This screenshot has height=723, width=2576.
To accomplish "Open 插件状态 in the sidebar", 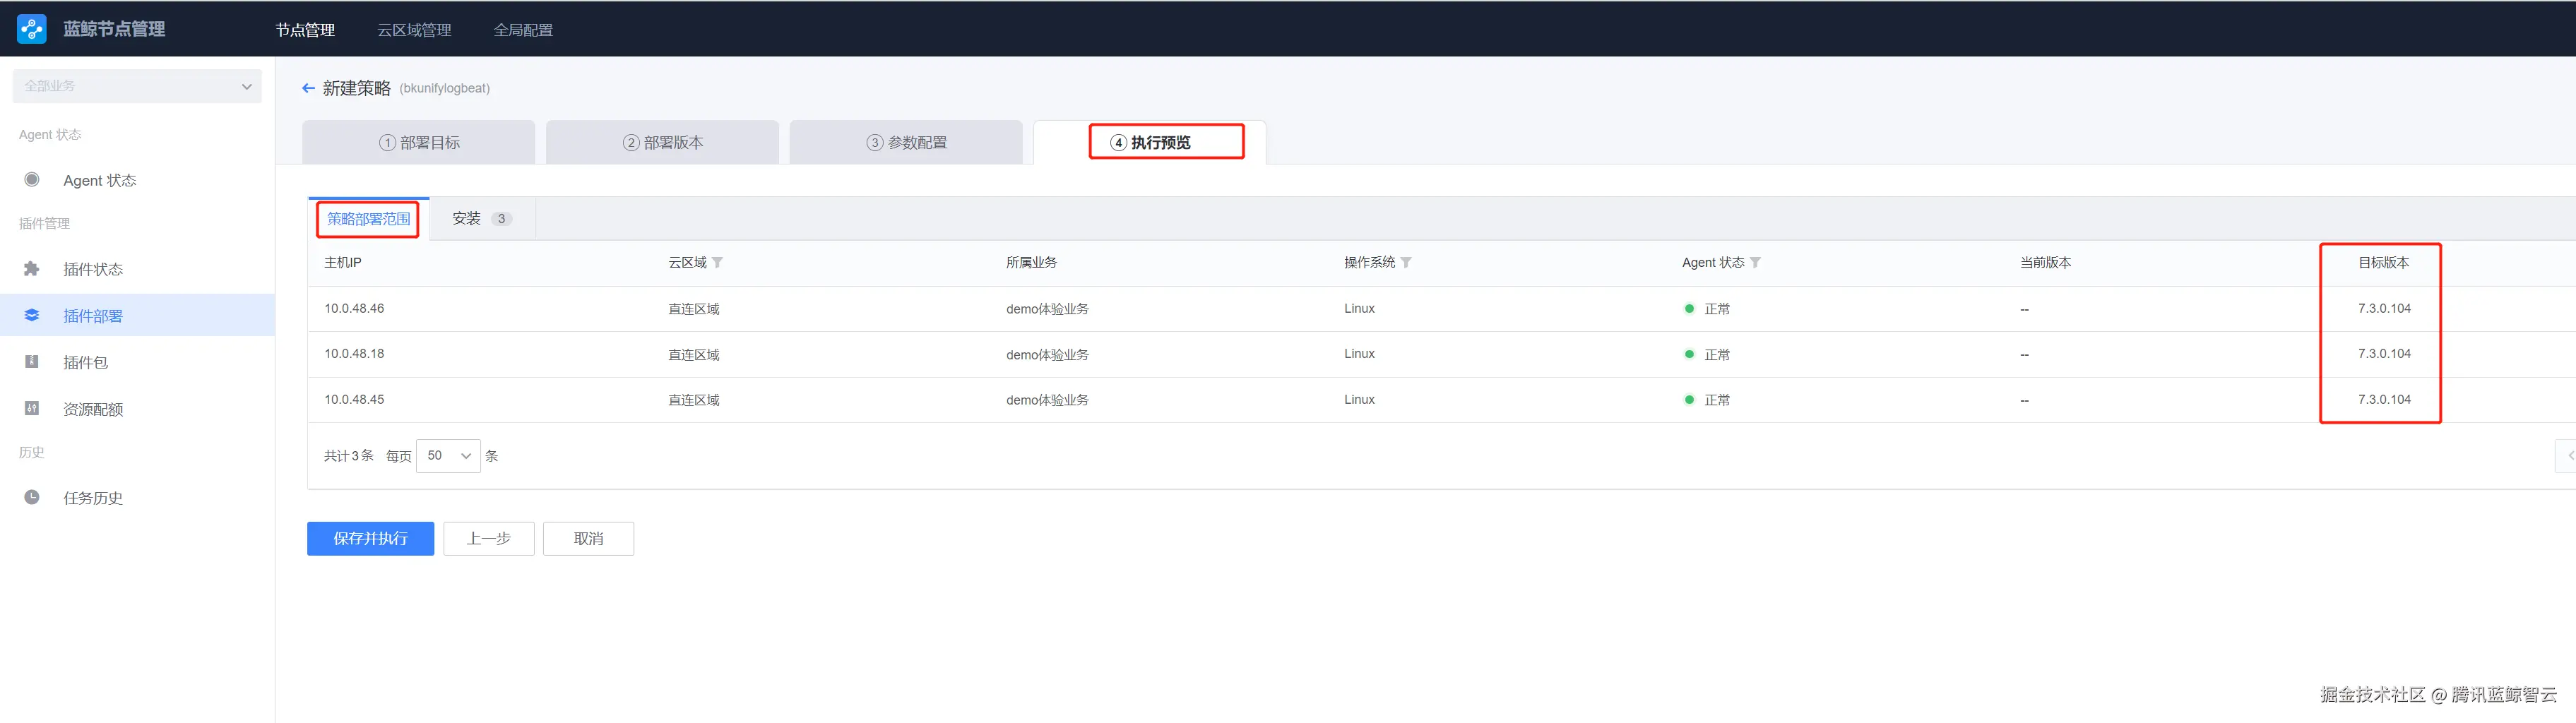I will point(137,269).
